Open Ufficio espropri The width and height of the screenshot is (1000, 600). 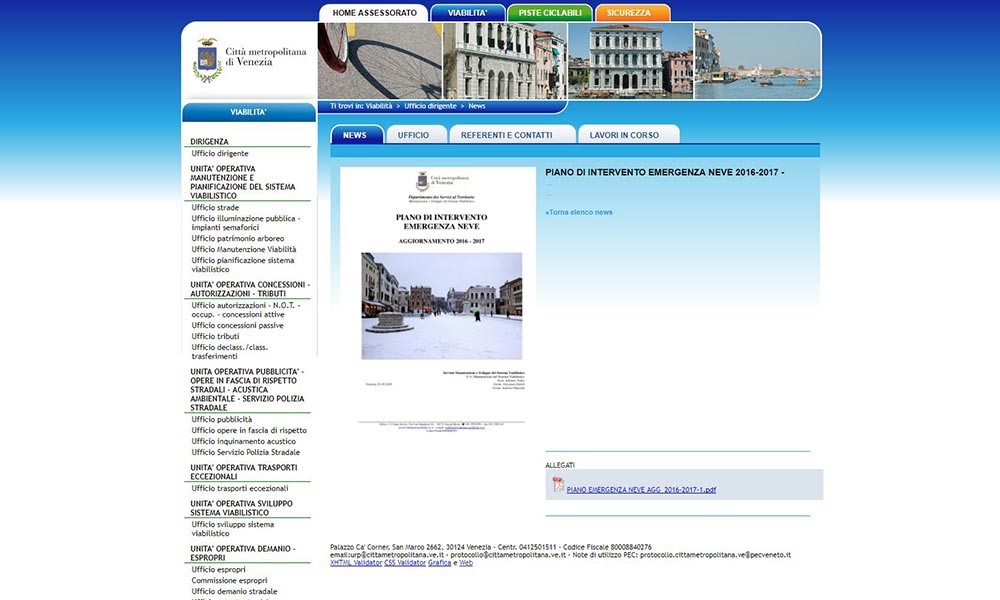219,570
